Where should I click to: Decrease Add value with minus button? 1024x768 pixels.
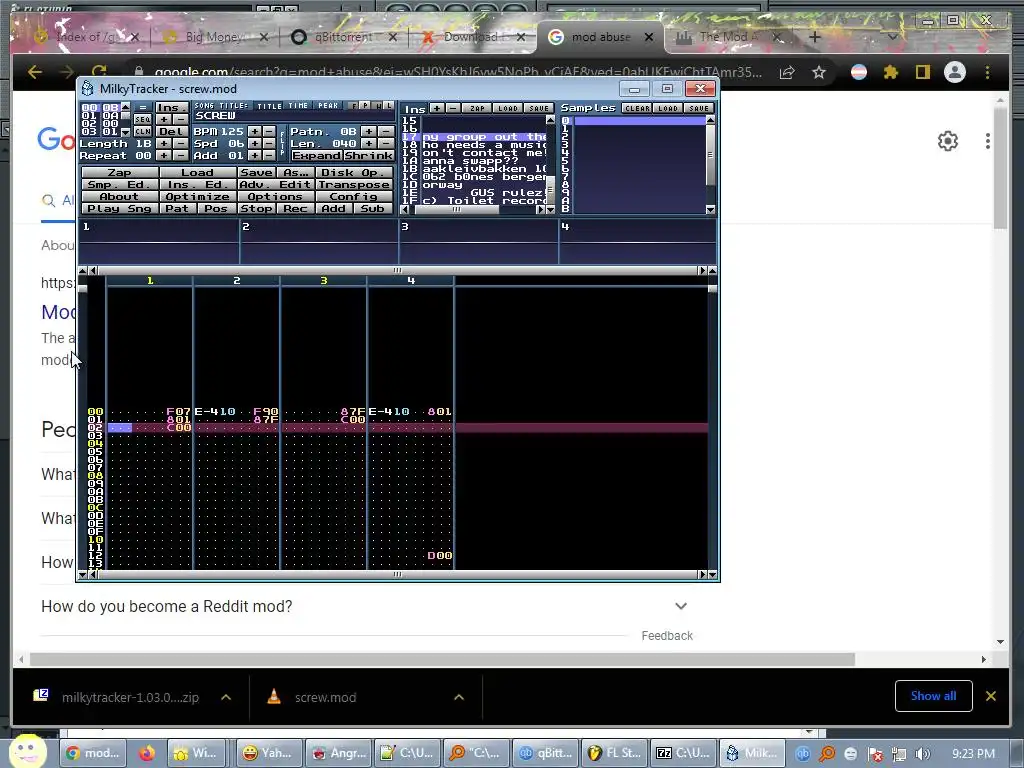(x=269, y=155)
